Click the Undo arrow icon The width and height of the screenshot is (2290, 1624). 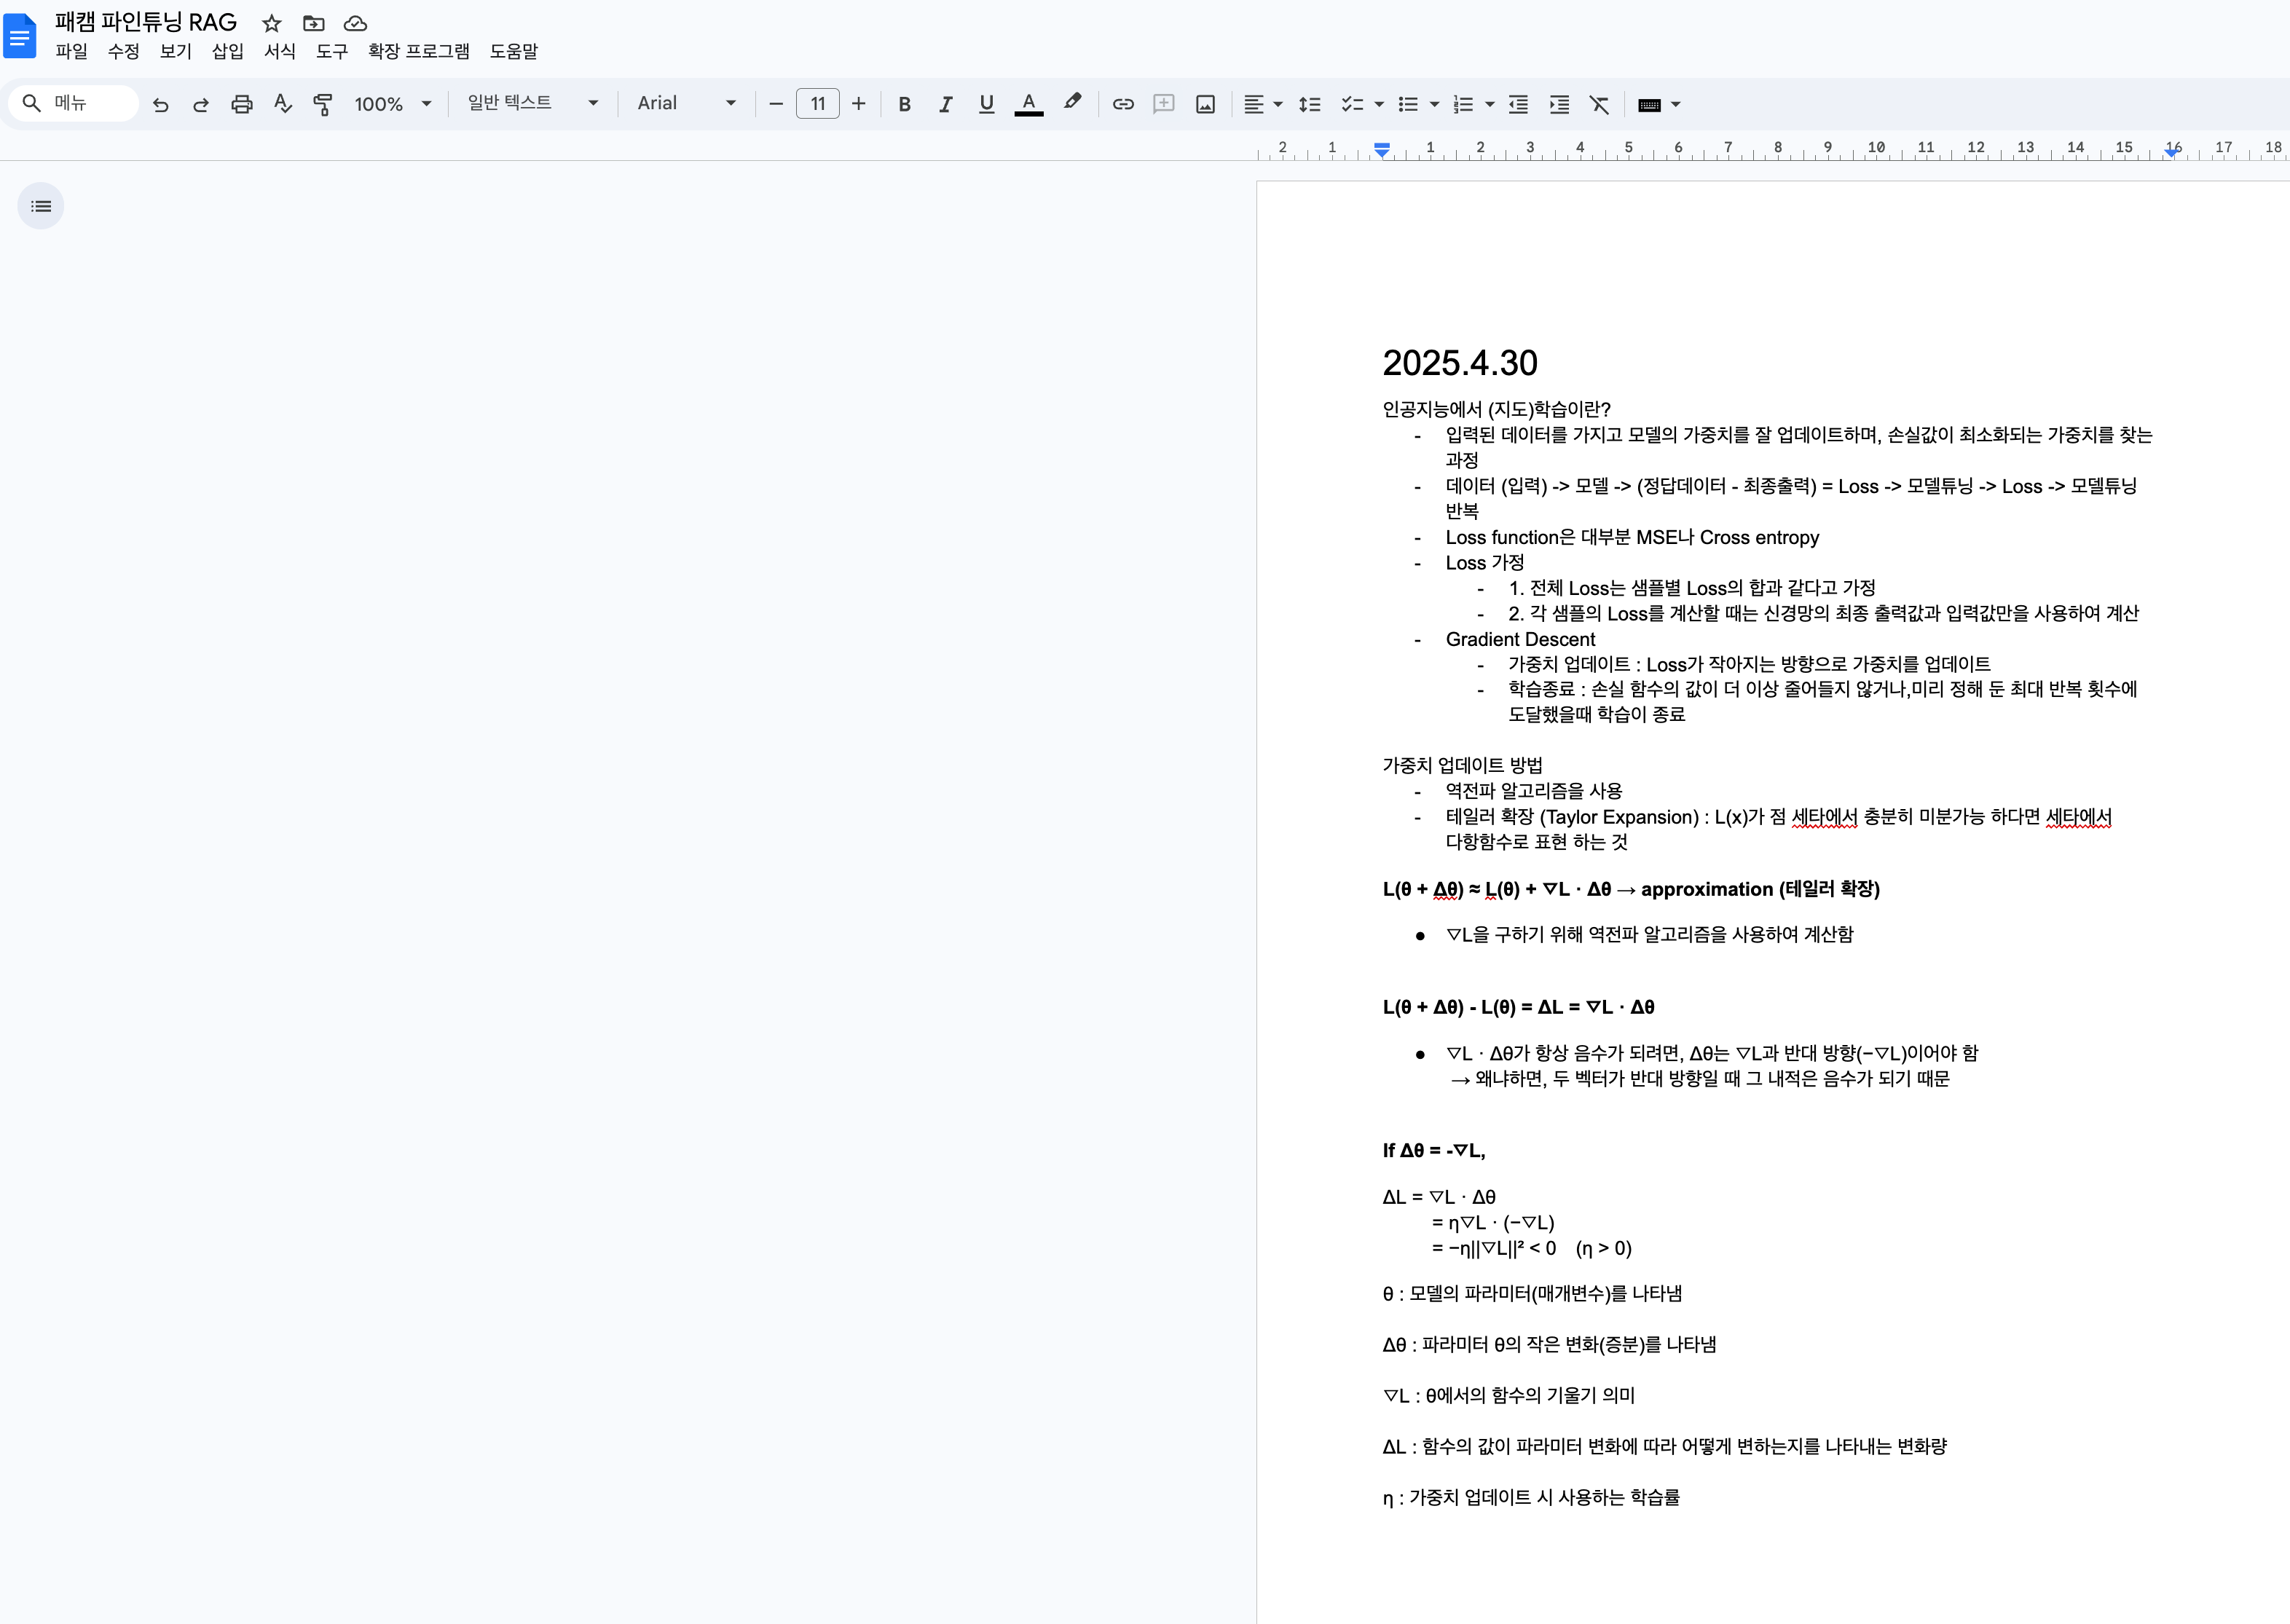coord(160,104)
